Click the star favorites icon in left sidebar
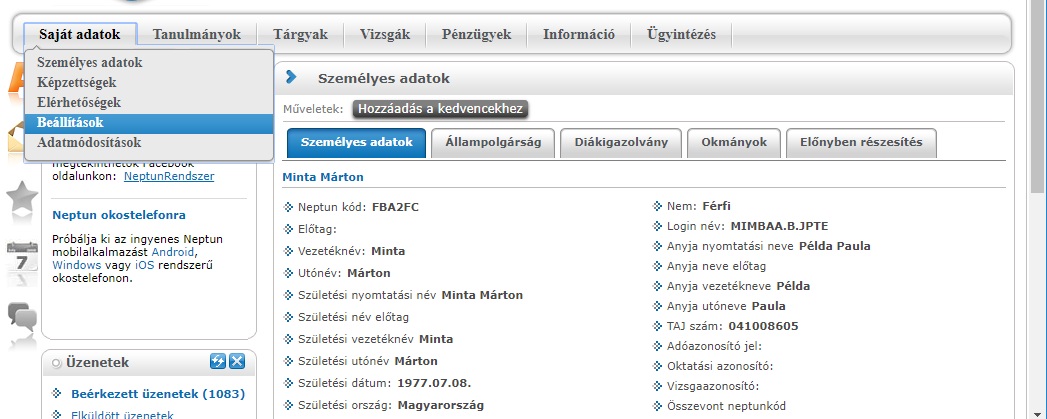The height and width of the screenshot is (419, 1047). tap(21, 200)
